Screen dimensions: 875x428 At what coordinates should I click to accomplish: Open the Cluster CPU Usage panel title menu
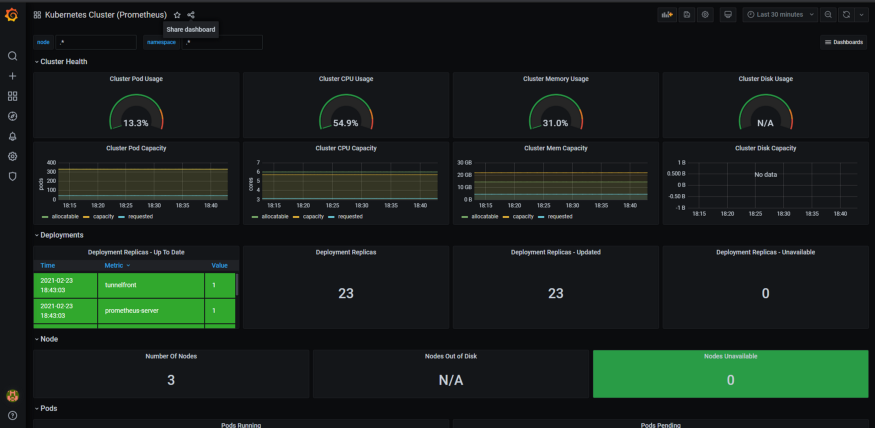[x=346, y=79]
